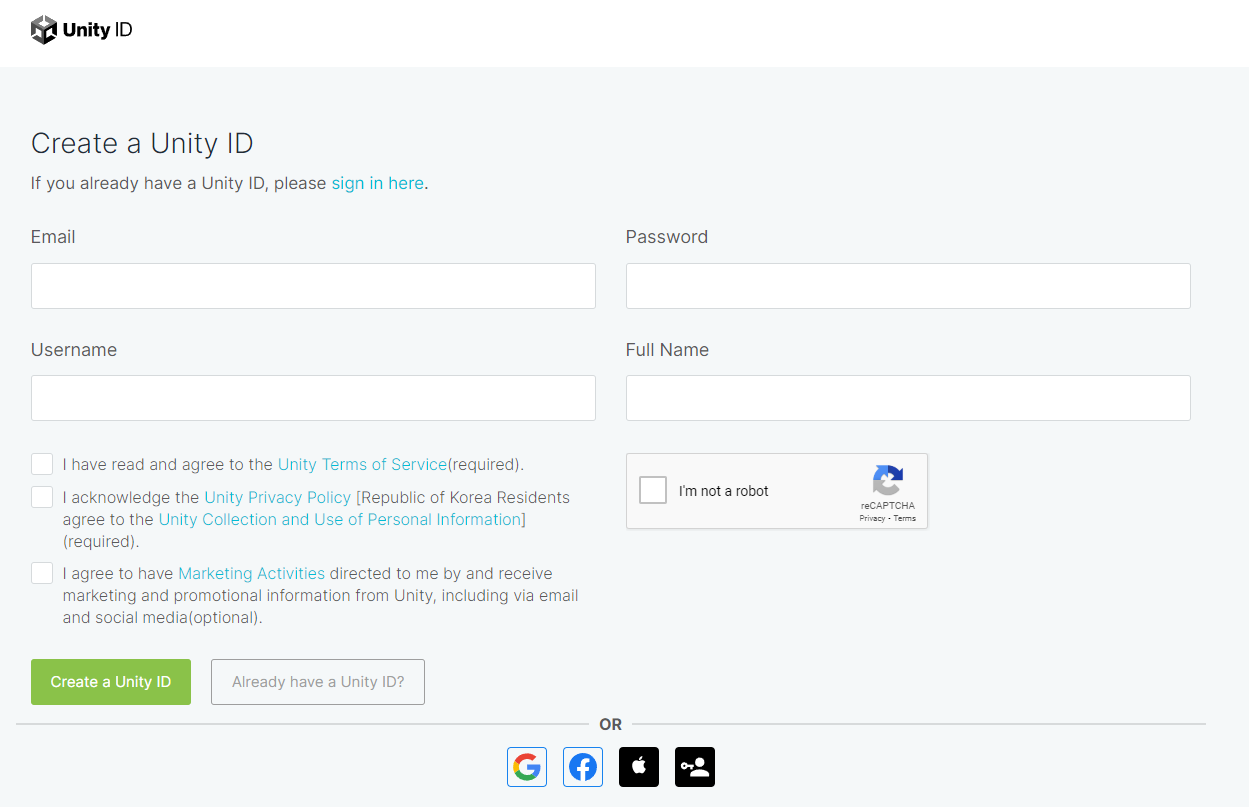The height and width of the screenshot is (807, 1249).
Task: Choose the single sign-on key icon
Action: click(695, 767)
